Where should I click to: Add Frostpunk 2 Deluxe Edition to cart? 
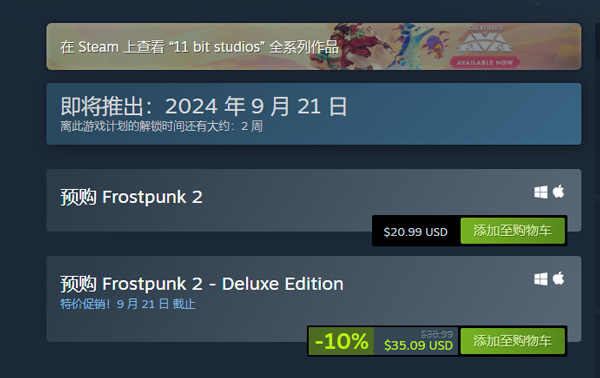(x=512, y=341)
